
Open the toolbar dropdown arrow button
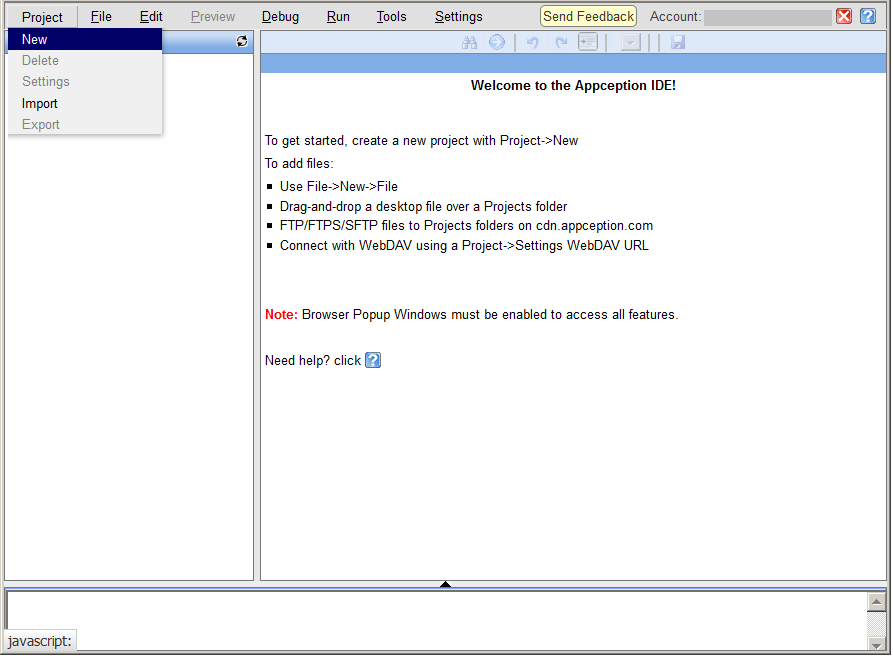click(x=630, y=43)
